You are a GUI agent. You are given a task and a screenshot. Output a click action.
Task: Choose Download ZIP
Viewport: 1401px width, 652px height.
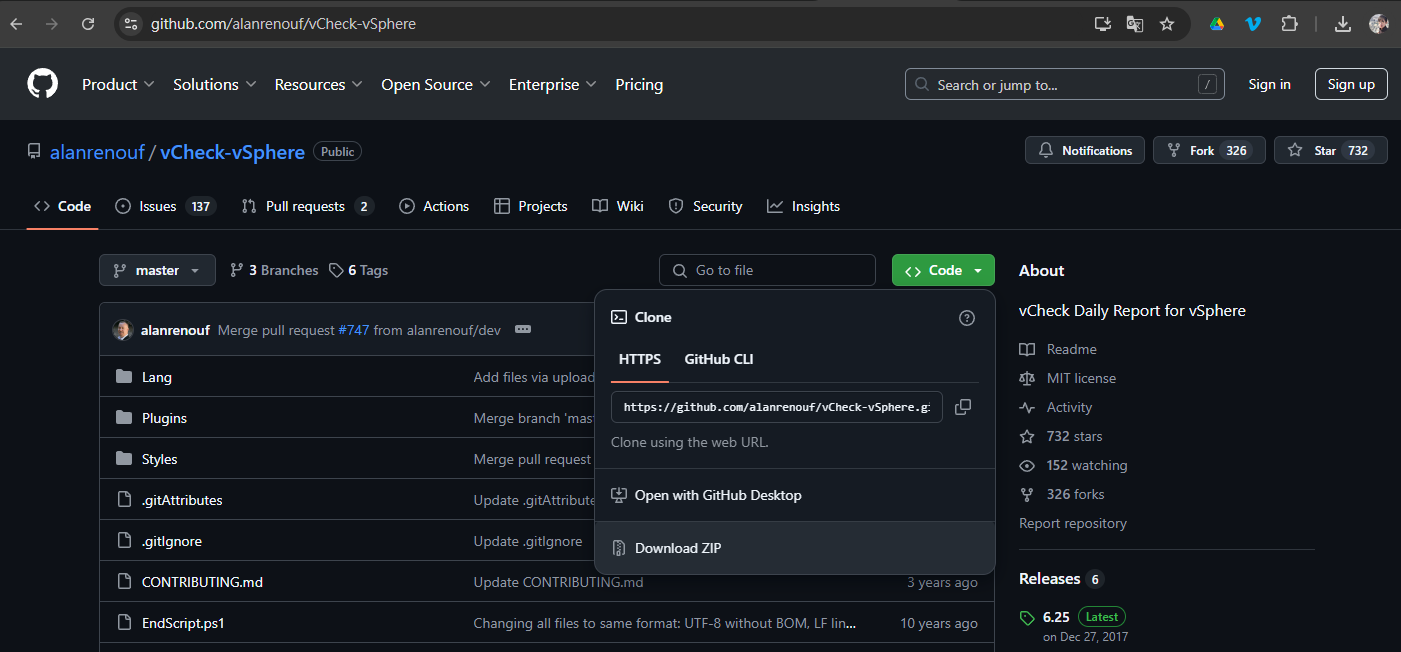[795, 548]
